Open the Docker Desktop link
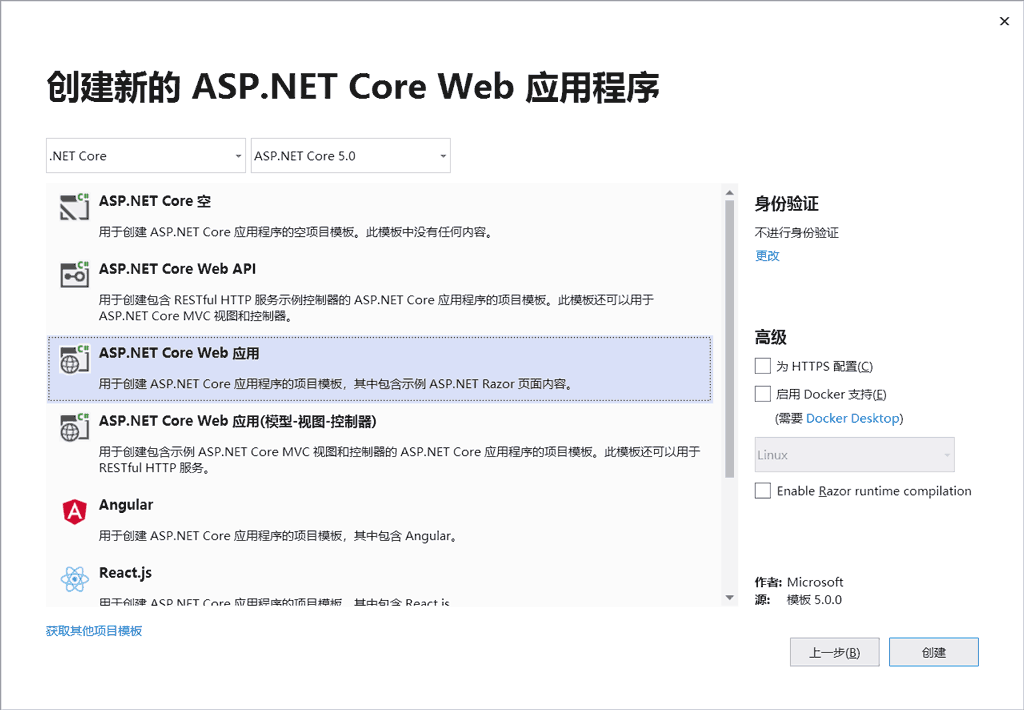 pos(853,418)
